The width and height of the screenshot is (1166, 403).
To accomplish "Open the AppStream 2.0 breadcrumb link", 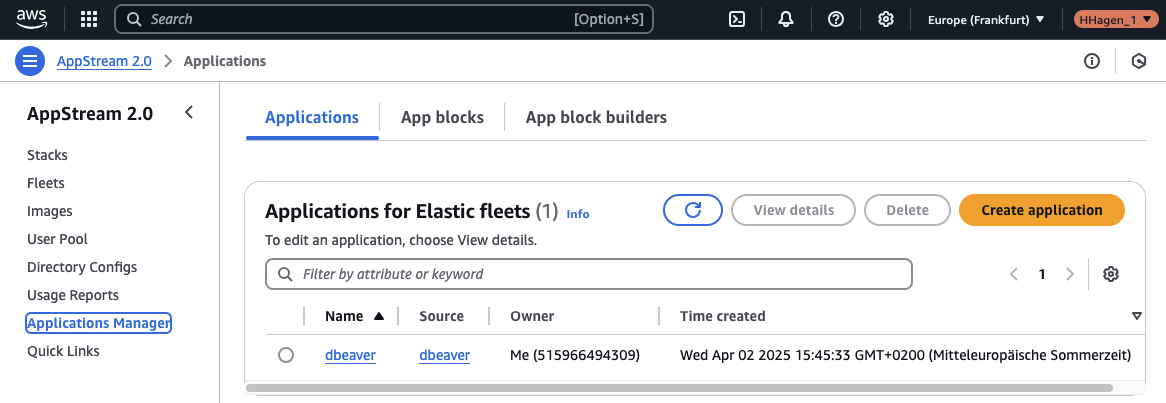I will [x=104, y=61].
